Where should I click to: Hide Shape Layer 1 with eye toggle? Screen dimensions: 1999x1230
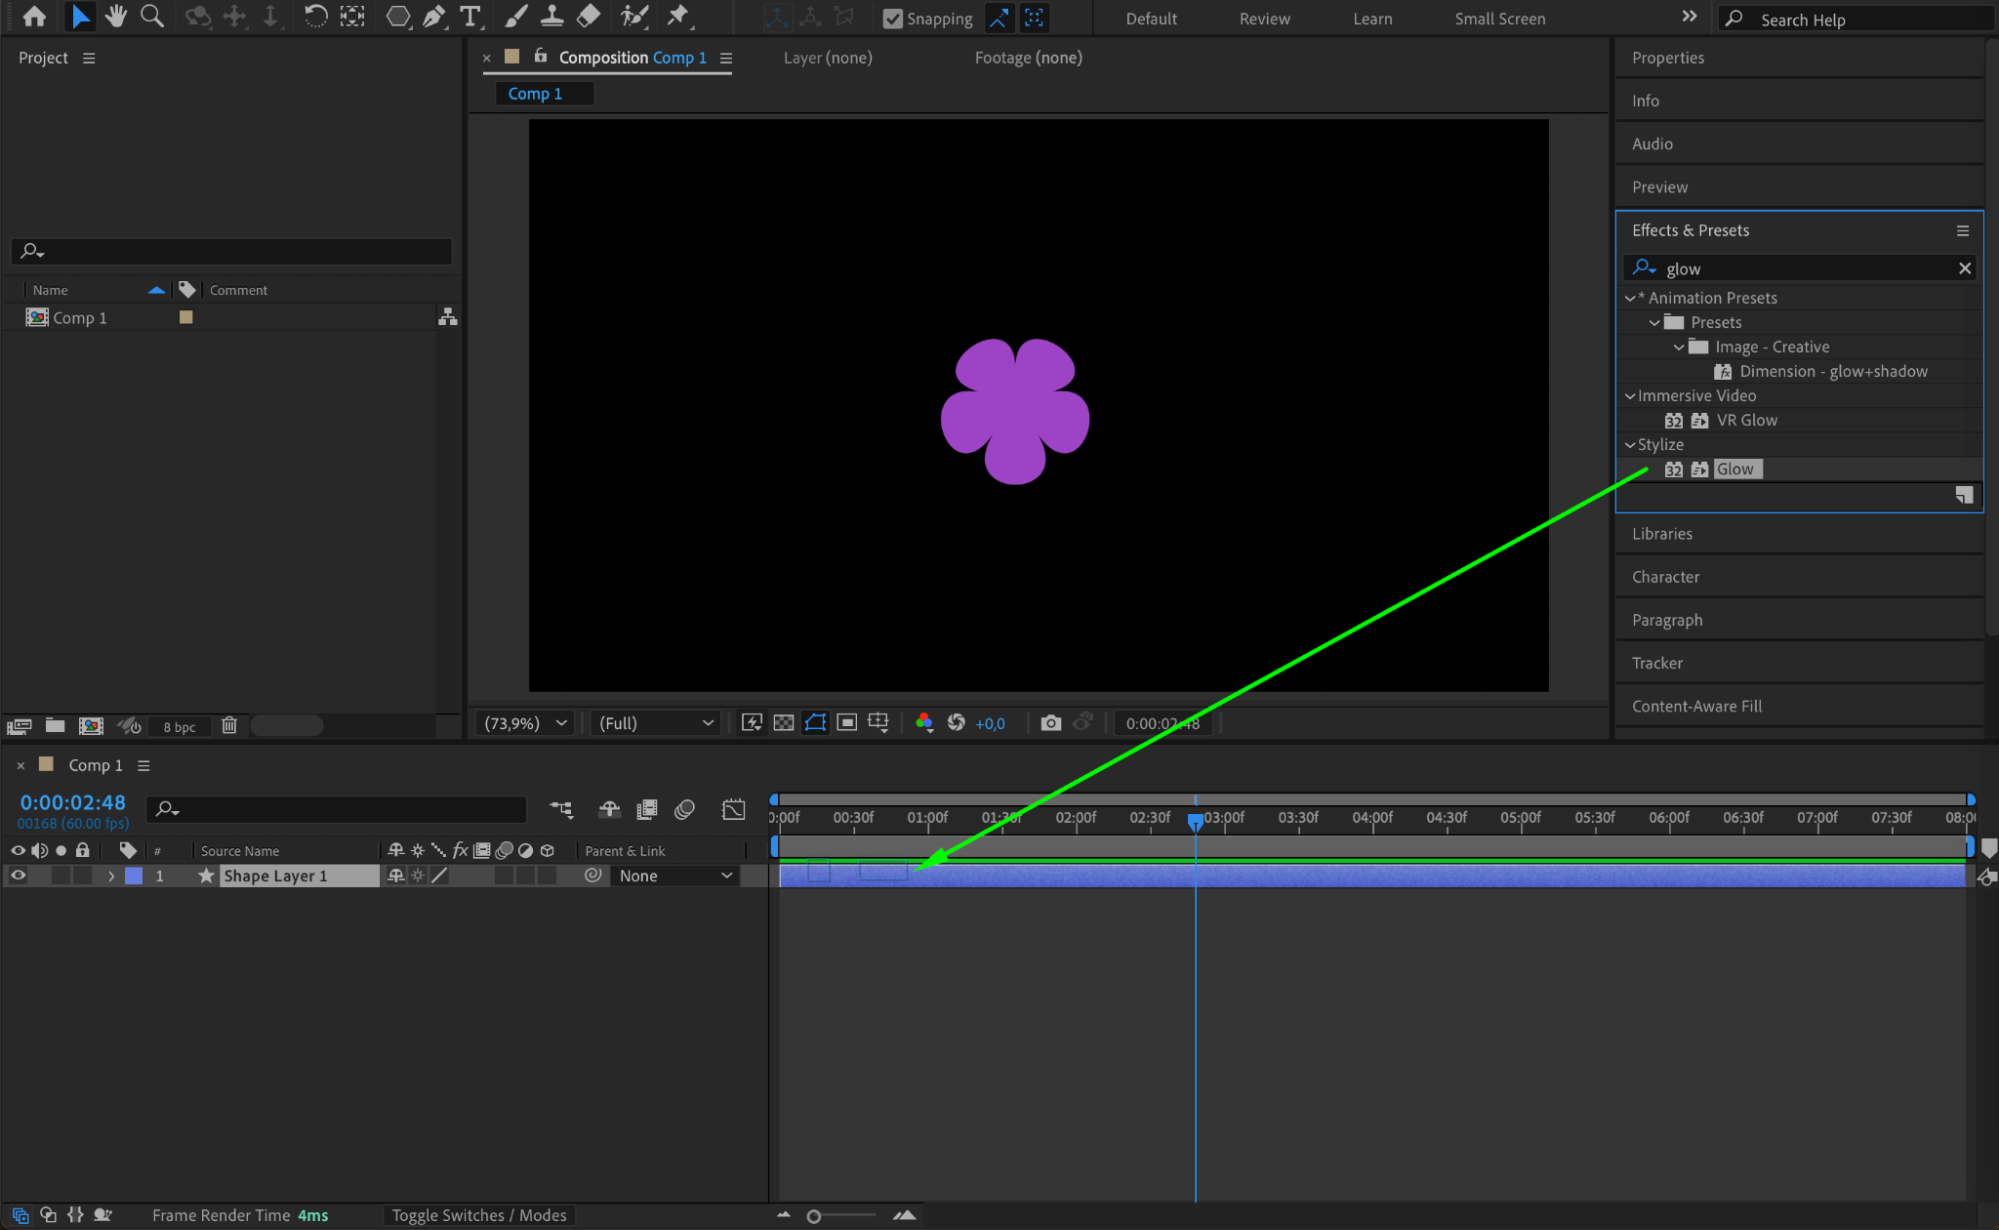(18, 876)
